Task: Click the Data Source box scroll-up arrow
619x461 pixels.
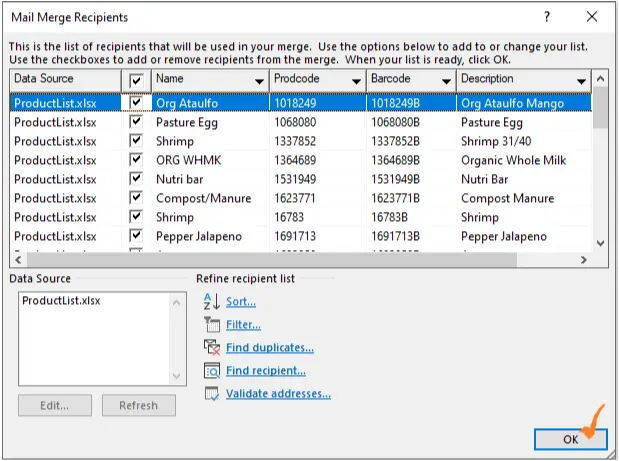Action: coord(176,303)
